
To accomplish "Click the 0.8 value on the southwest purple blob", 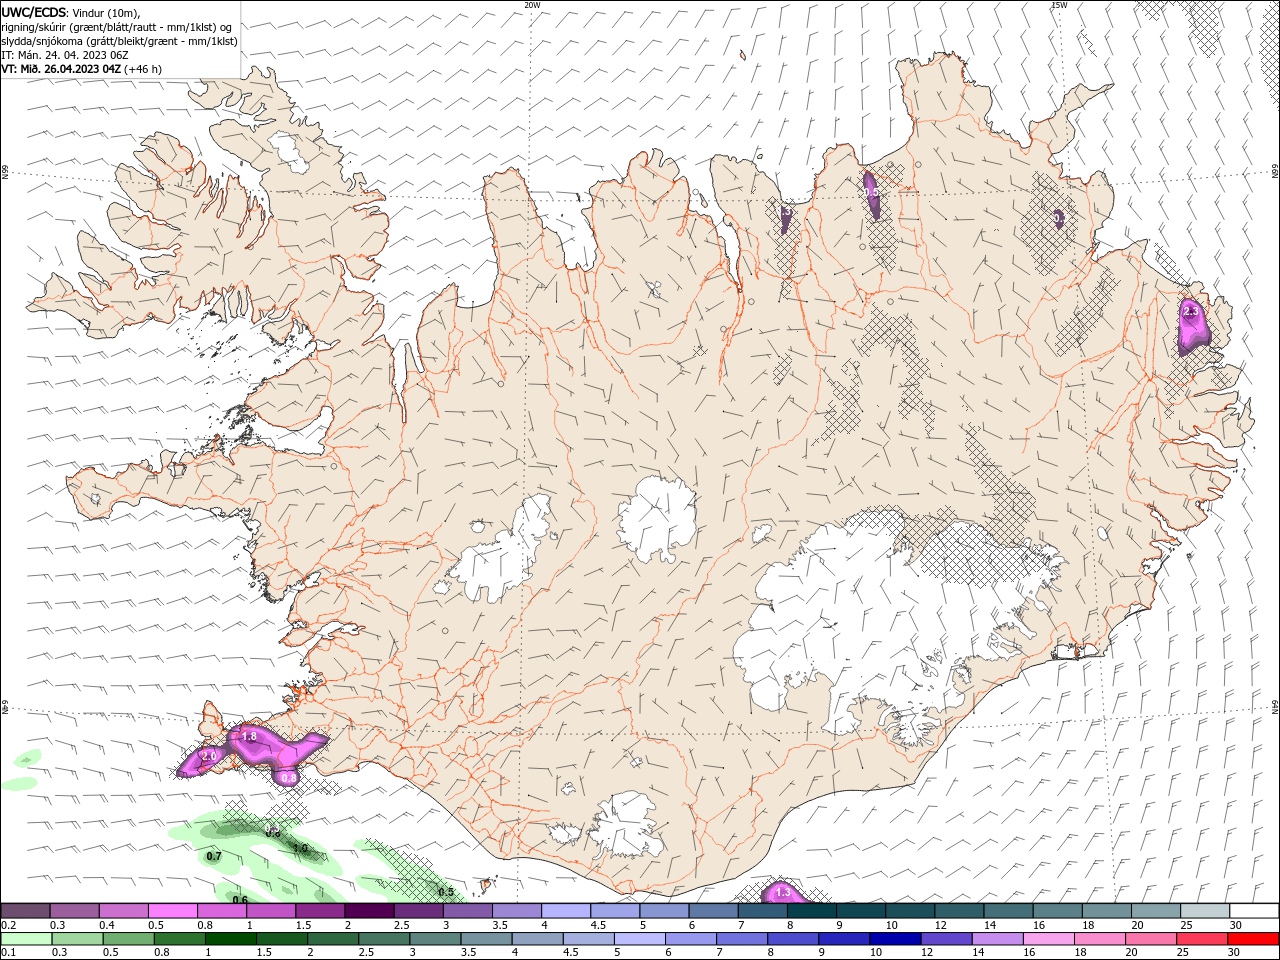I will pyautogui.click(x=289, y=777).
